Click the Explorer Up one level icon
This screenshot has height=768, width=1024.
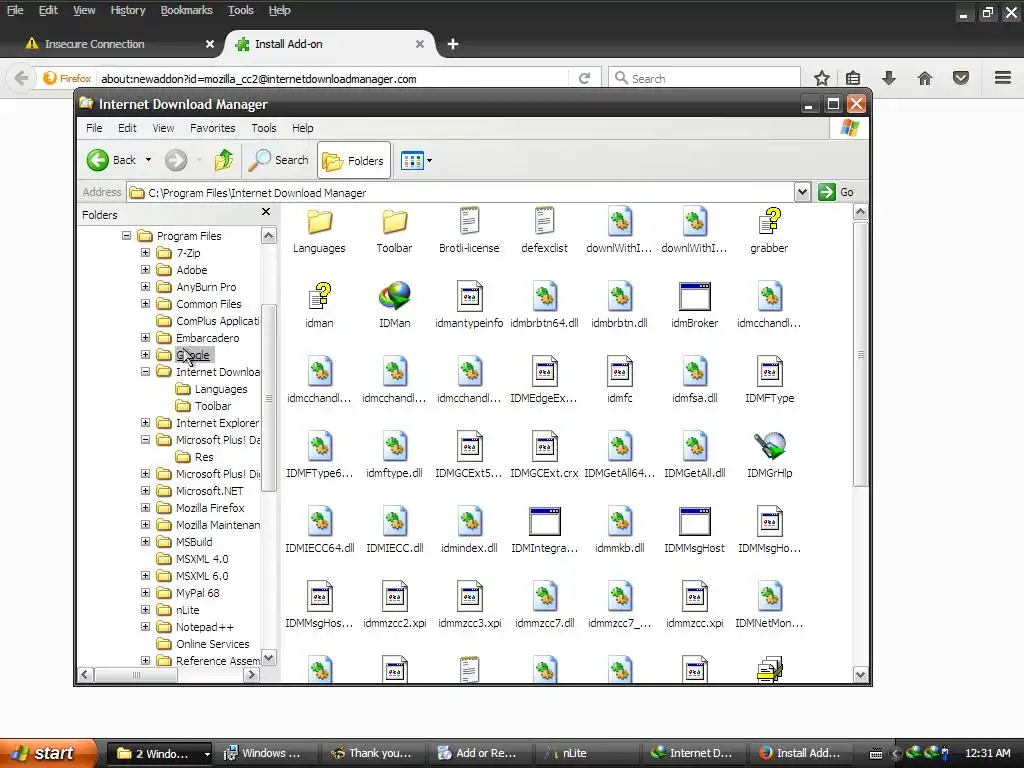[224, 160]
